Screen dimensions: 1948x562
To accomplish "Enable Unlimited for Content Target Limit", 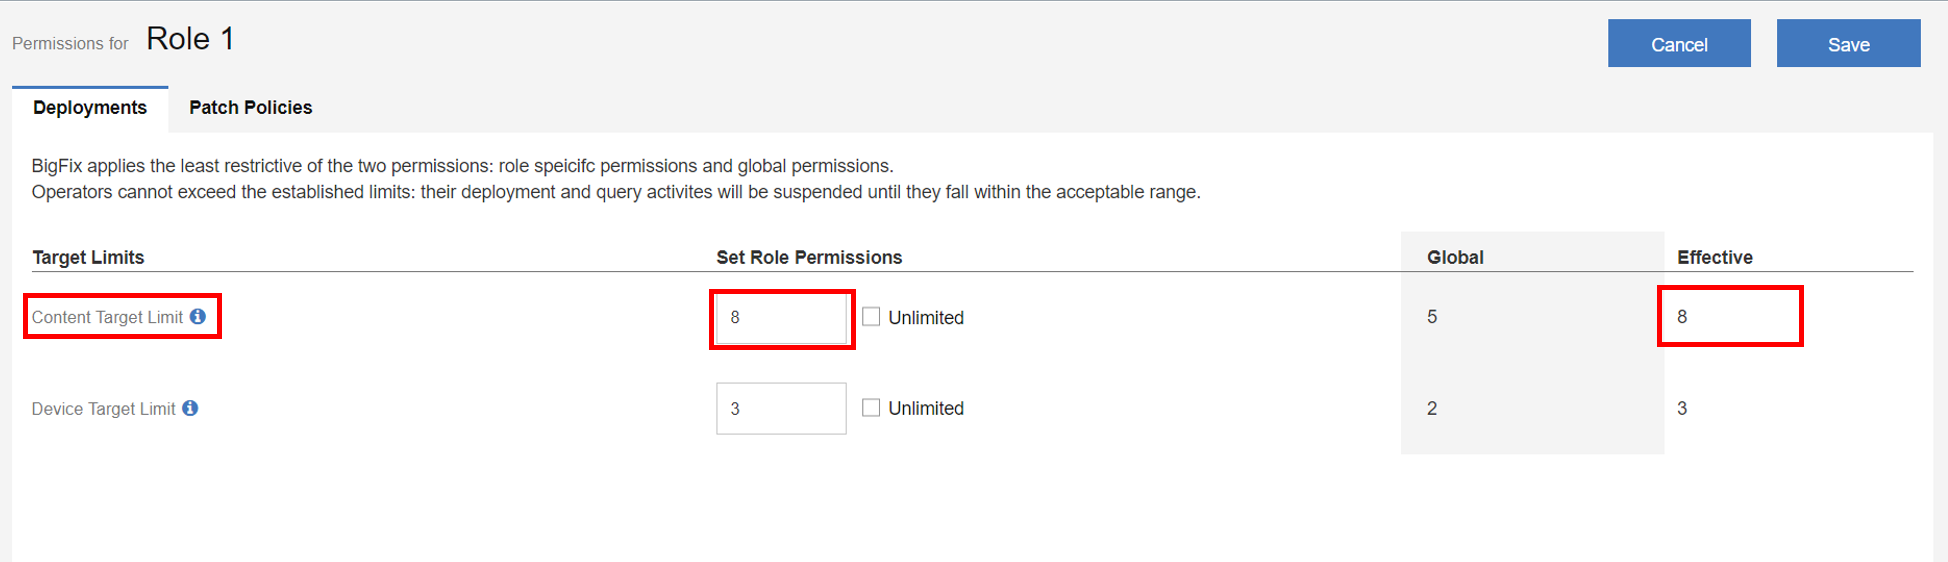I will pos(871,317).
